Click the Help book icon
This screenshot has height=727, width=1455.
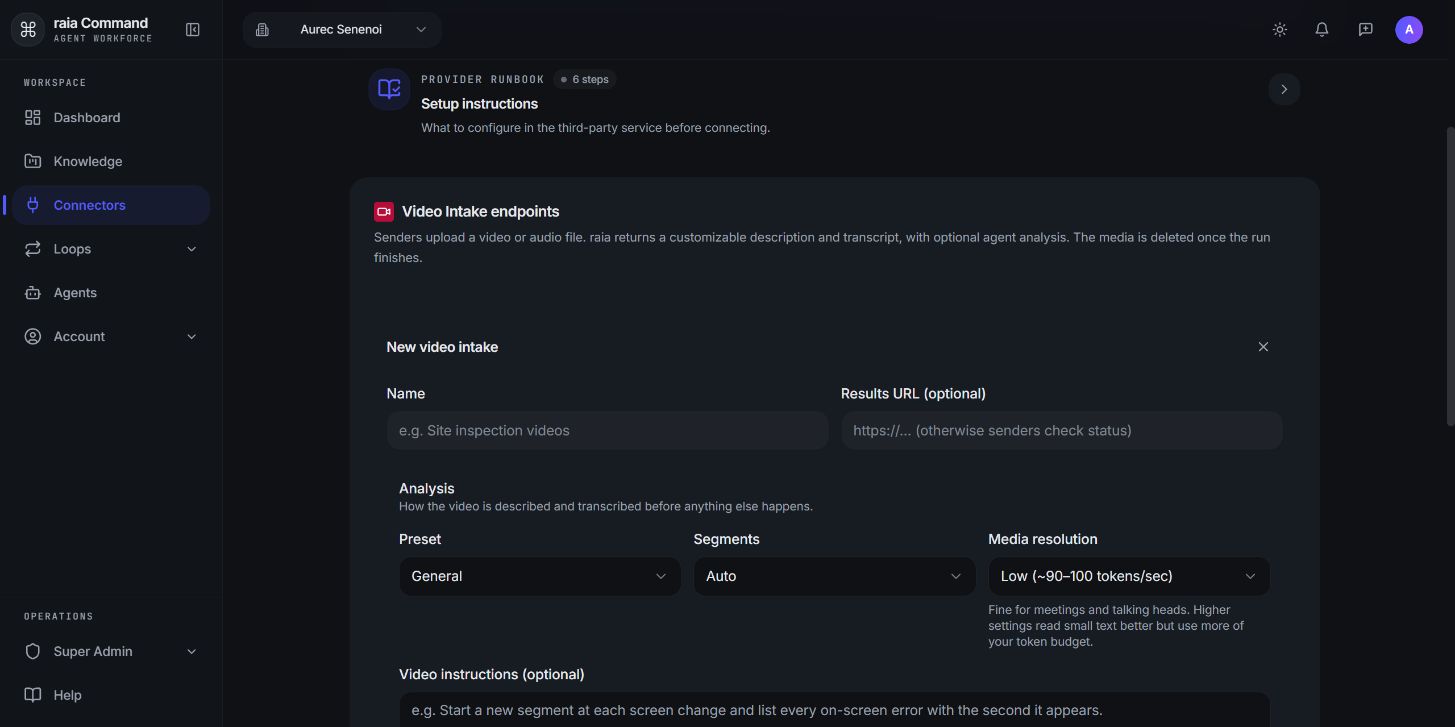33,695
